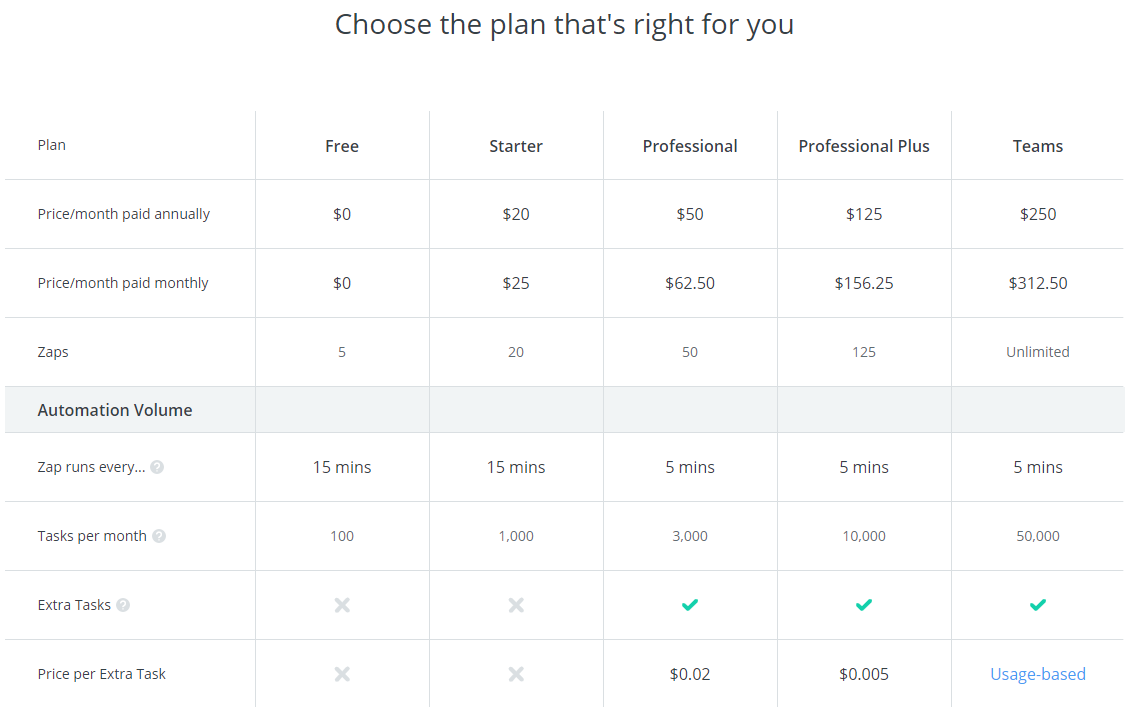The height and width of the screenshot is (707, 1134).
Task: Click Price per Extra Task X under Free
Action: [342, 674]
